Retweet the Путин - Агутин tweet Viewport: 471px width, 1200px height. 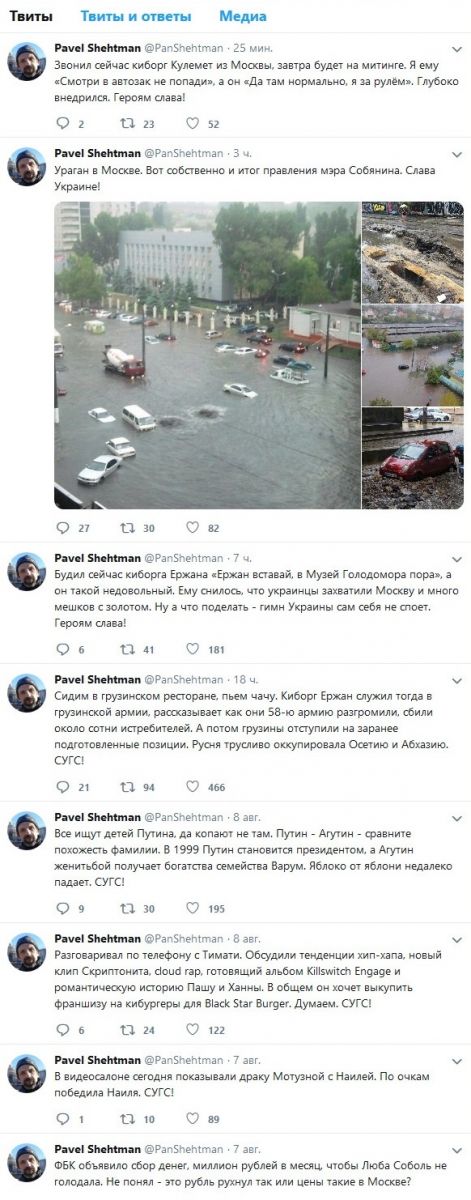tap(127, 908)
